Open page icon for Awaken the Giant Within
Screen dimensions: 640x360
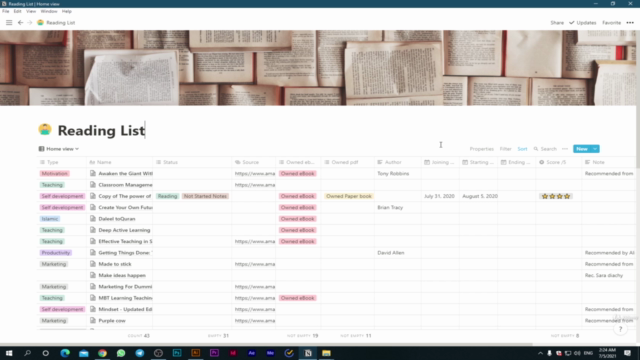tap(93, 173)
